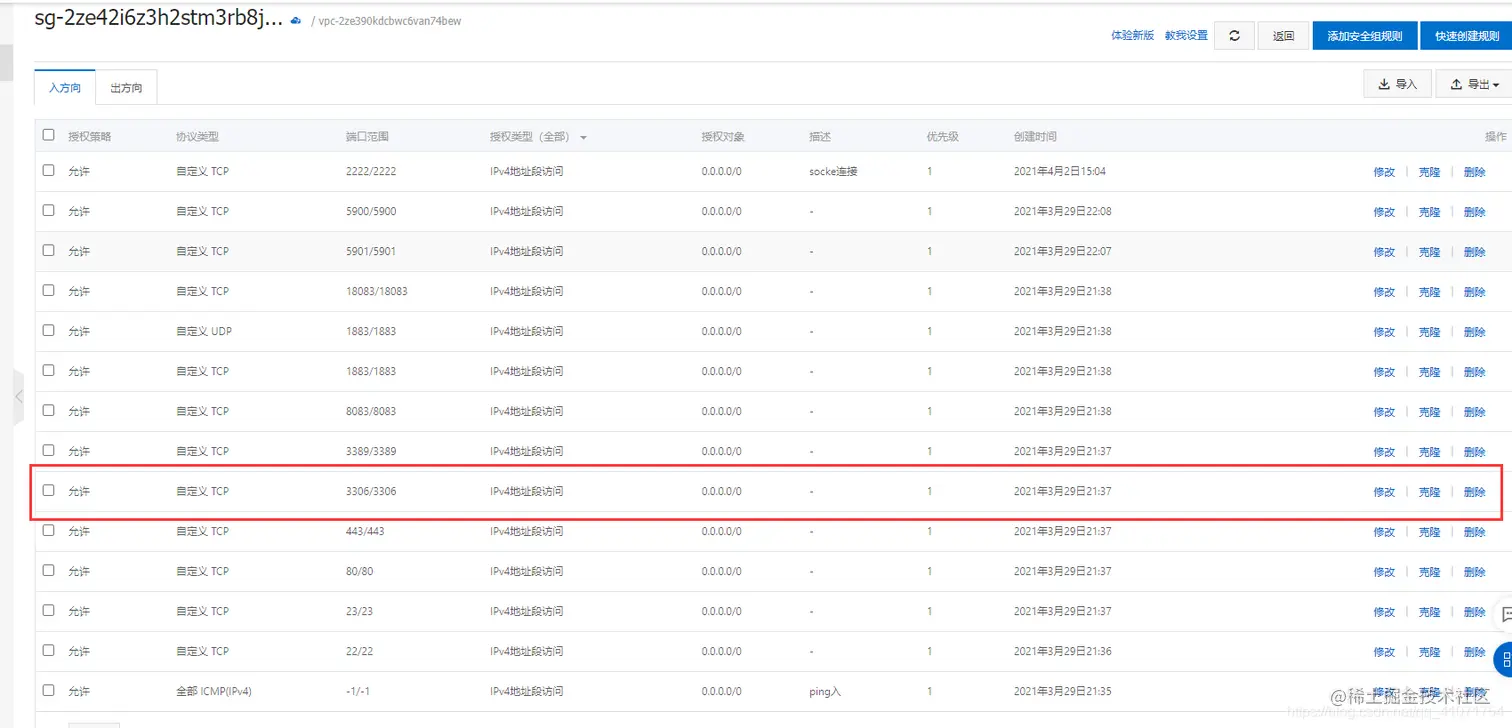Check the box for the ICMP -1/-1 rule
Screen dimensions: 1512x728
(x=48, y=690)
